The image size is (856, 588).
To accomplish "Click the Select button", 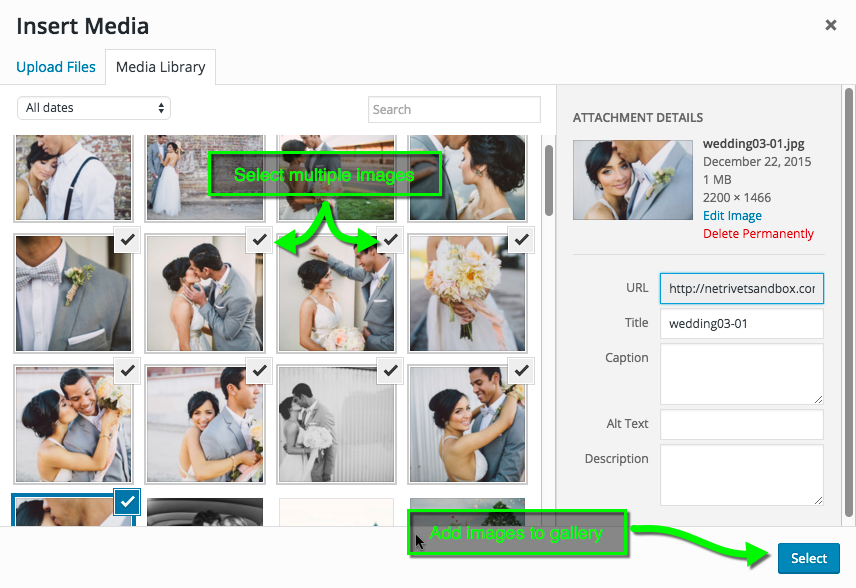I will click(809, 558).
